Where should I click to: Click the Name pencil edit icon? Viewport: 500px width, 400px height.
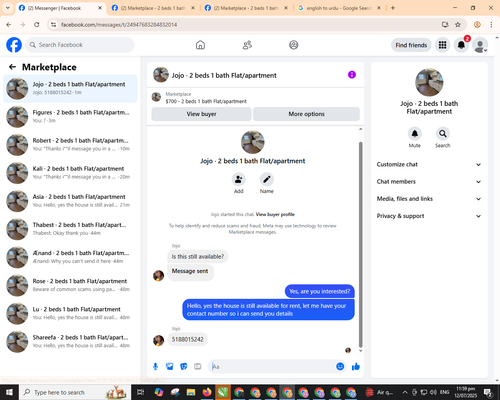coord(267,179)
